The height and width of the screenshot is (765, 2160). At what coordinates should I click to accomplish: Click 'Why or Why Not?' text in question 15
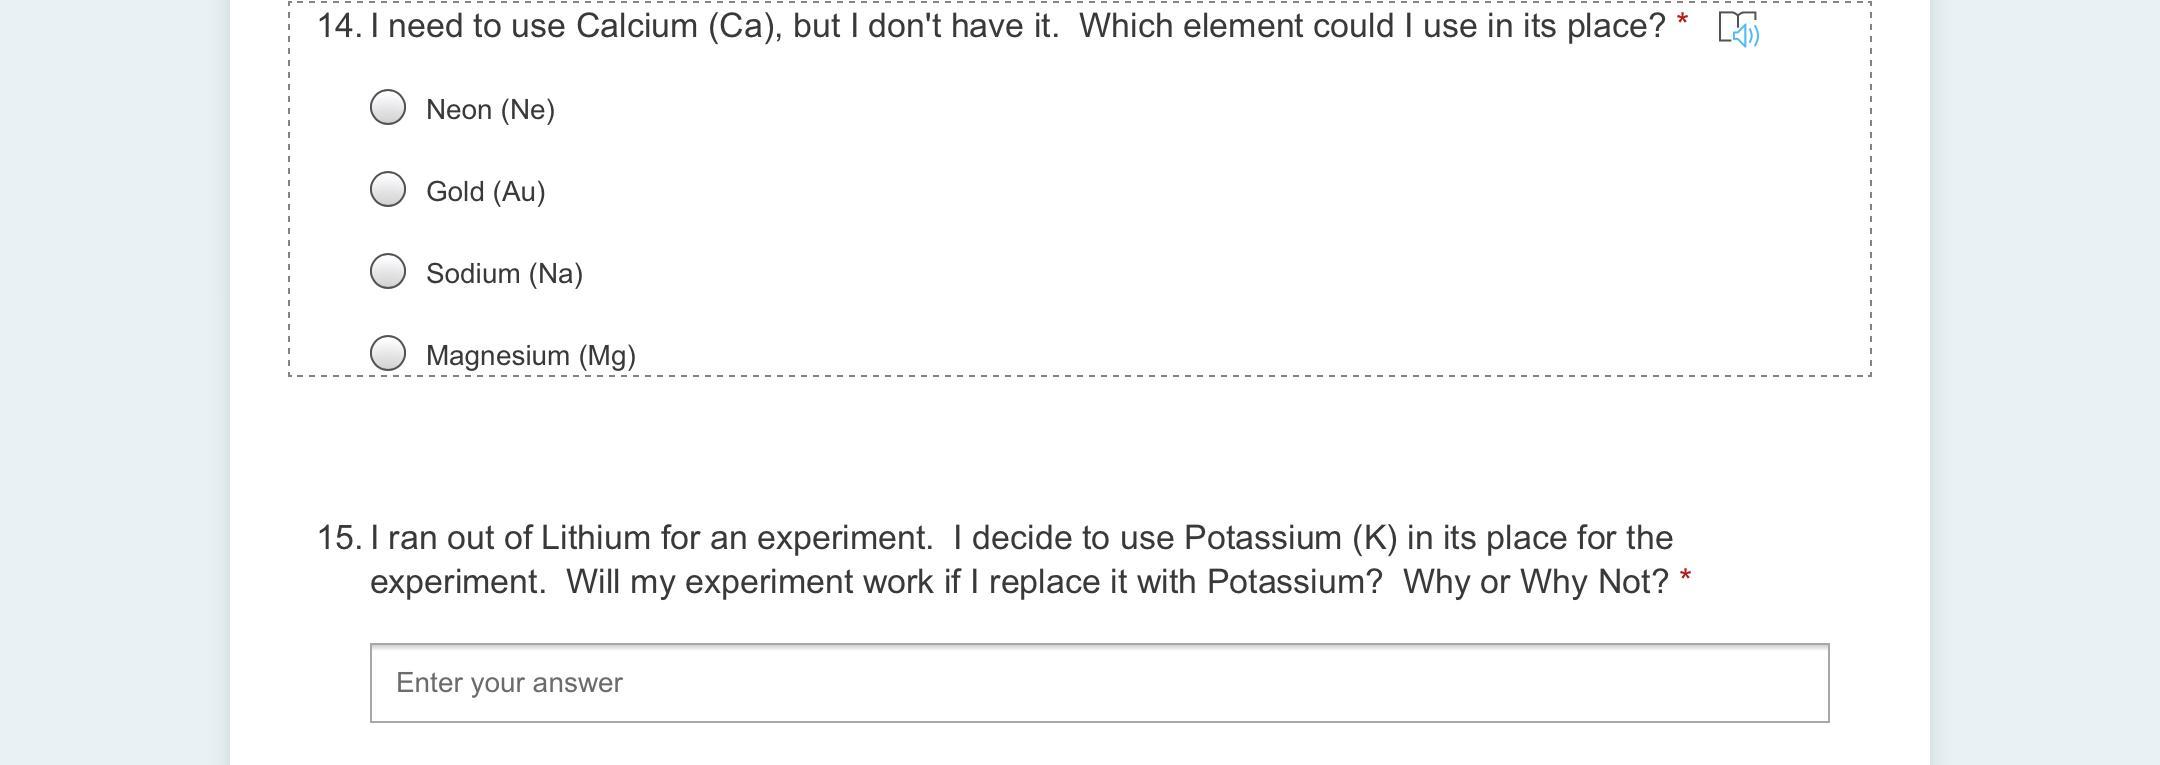(1535, 582)
